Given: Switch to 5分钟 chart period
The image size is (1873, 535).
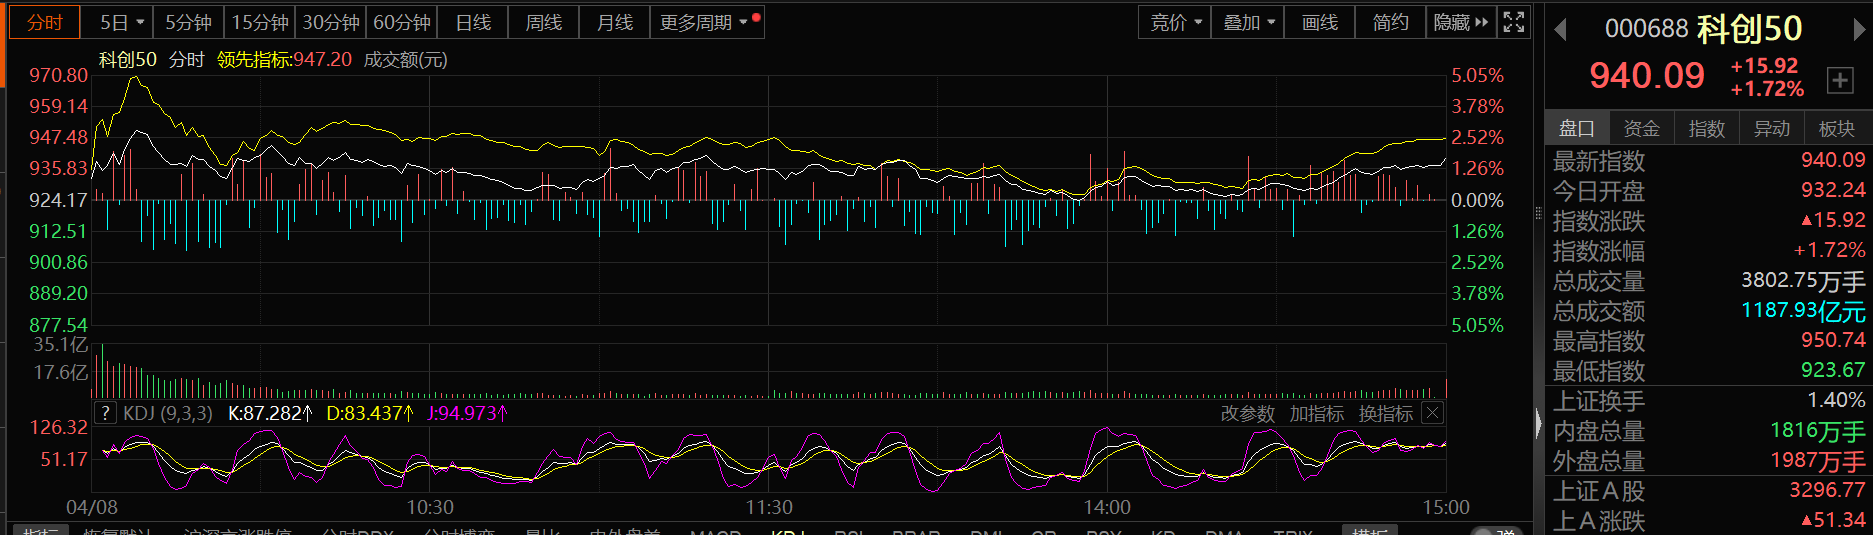Looking at the screenshot, I should pyautogui.click(x=188, y=22).
